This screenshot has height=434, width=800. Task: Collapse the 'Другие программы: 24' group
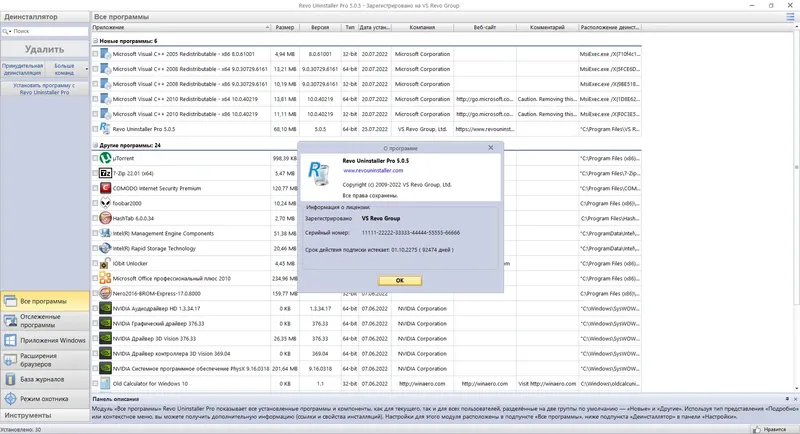95,145
